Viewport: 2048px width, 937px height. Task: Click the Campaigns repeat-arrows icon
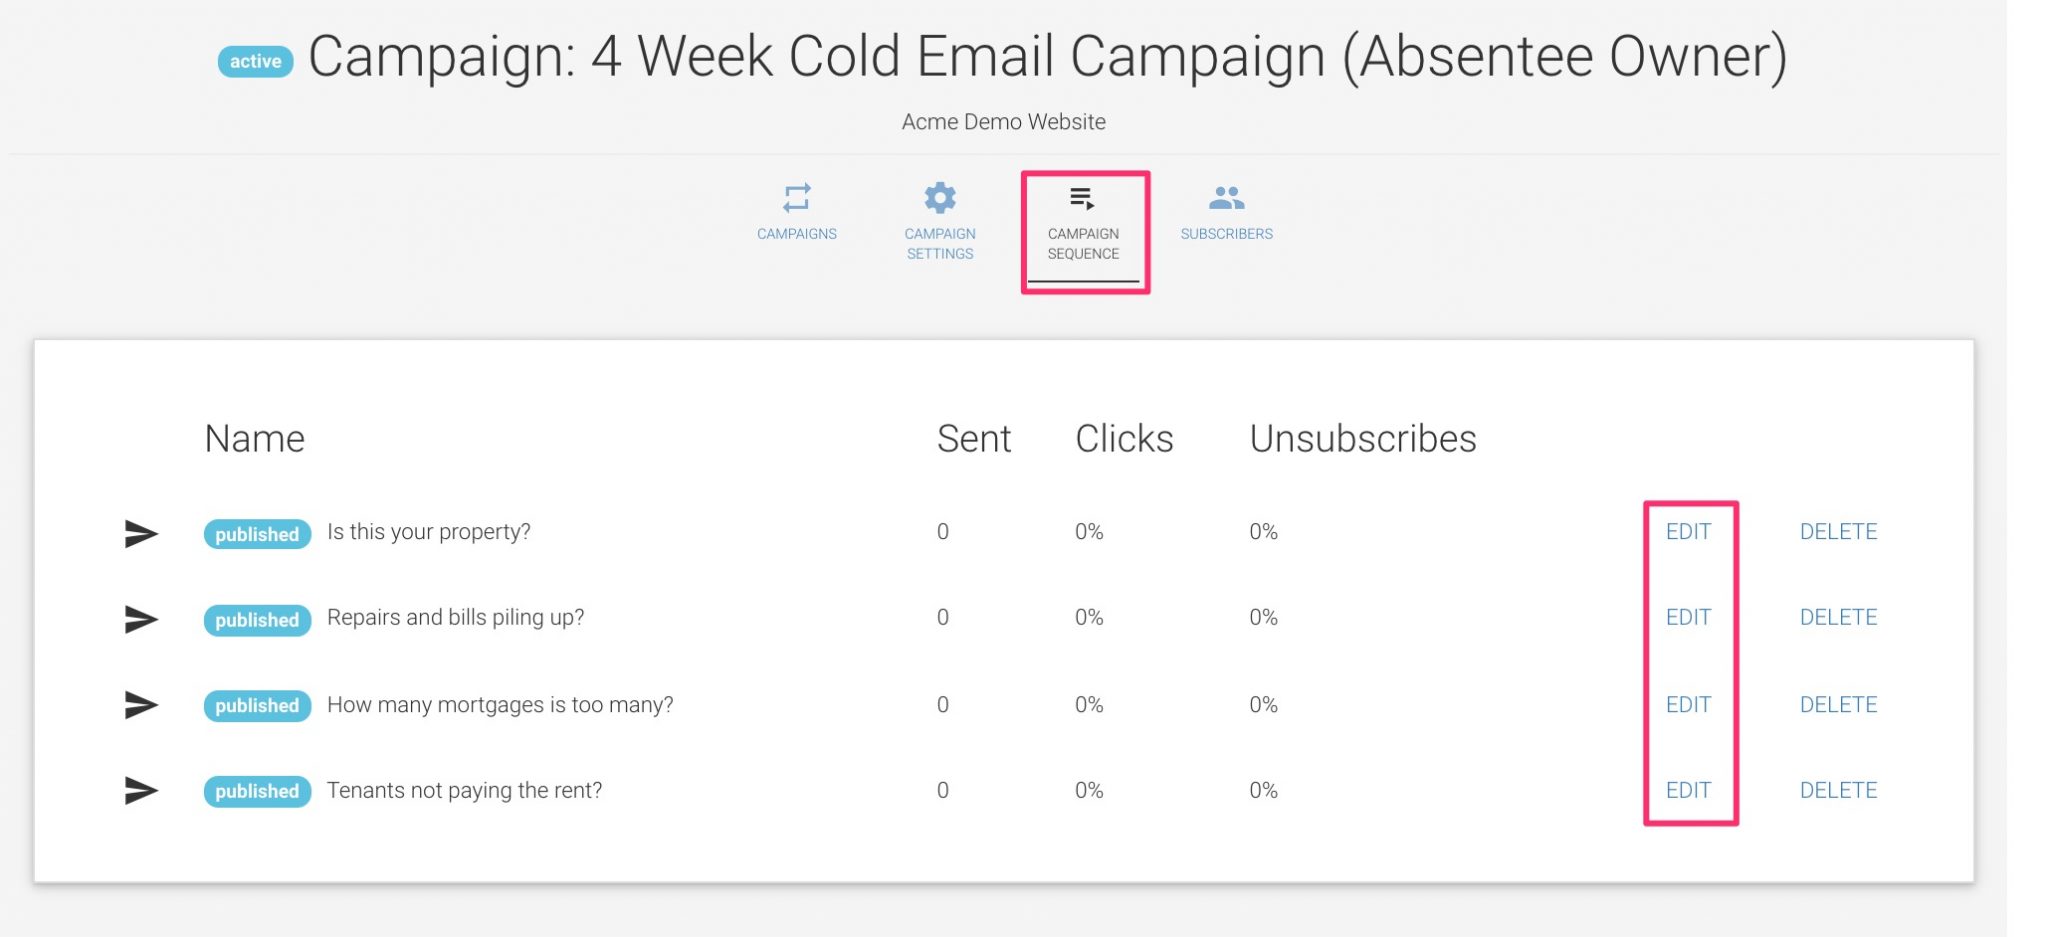click(x=797, y=197)
